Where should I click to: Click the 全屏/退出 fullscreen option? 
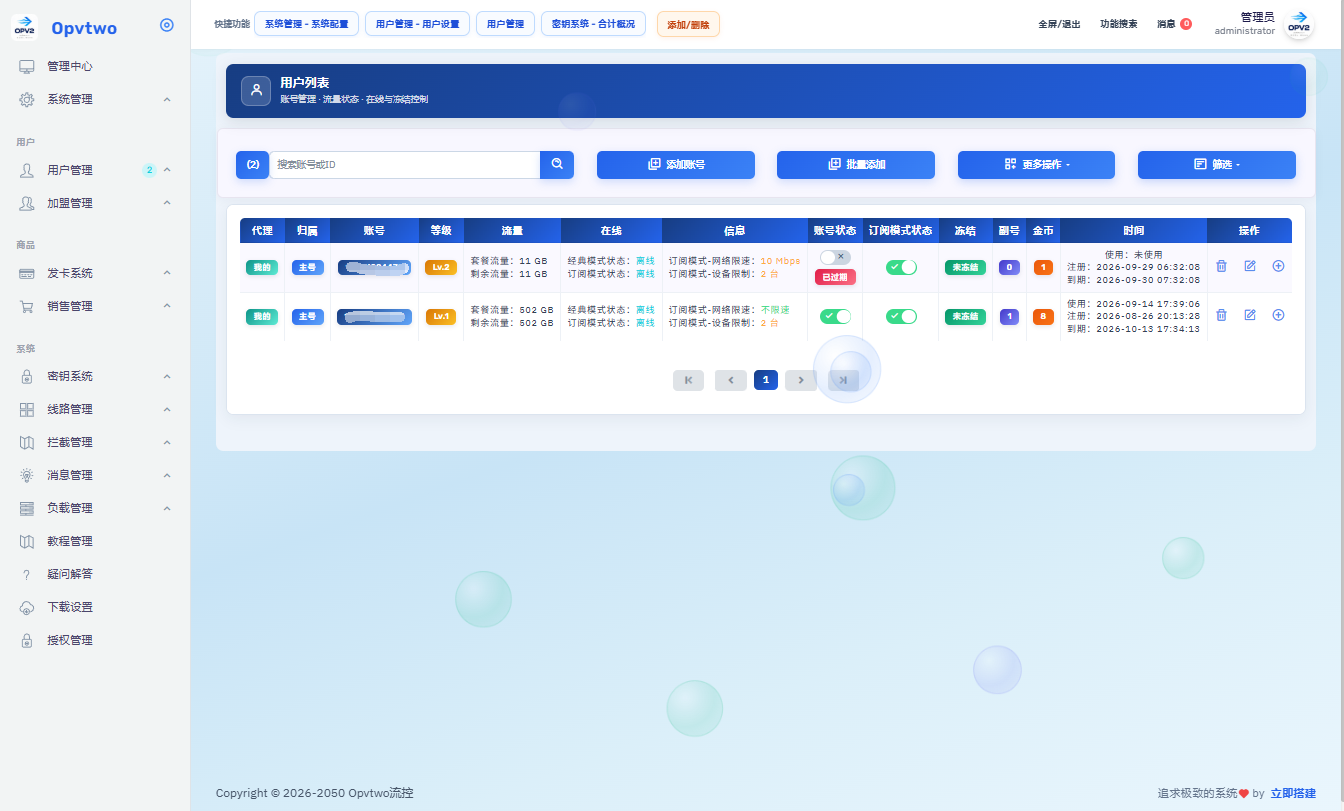point(1061,24)
